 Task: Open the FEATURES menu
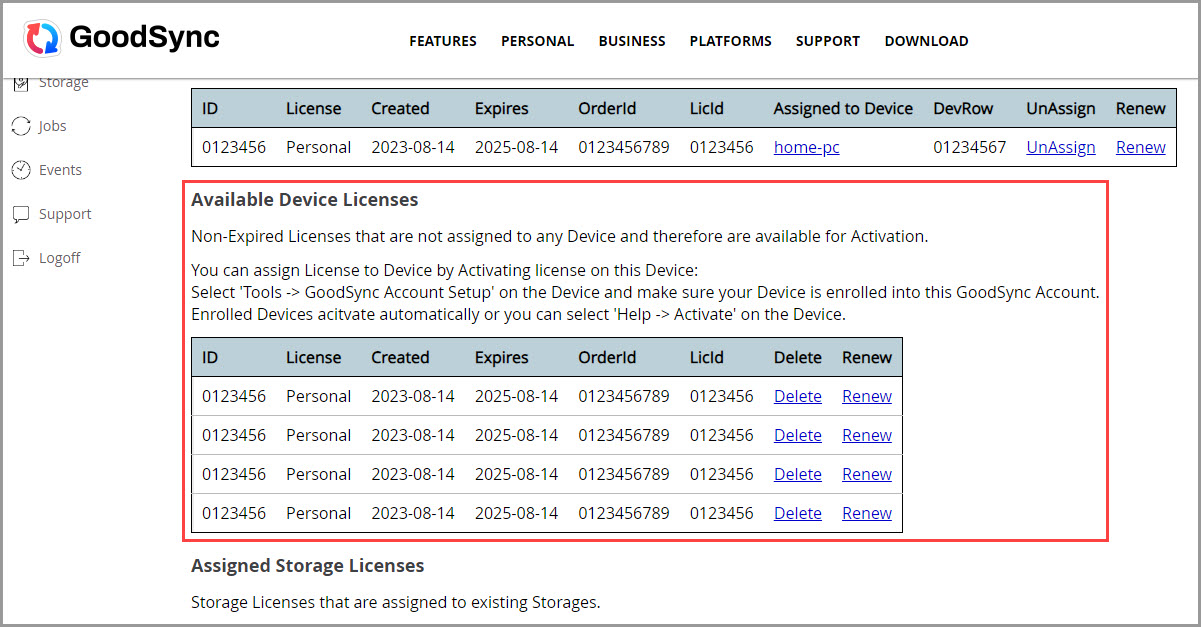tap(442, 41)
